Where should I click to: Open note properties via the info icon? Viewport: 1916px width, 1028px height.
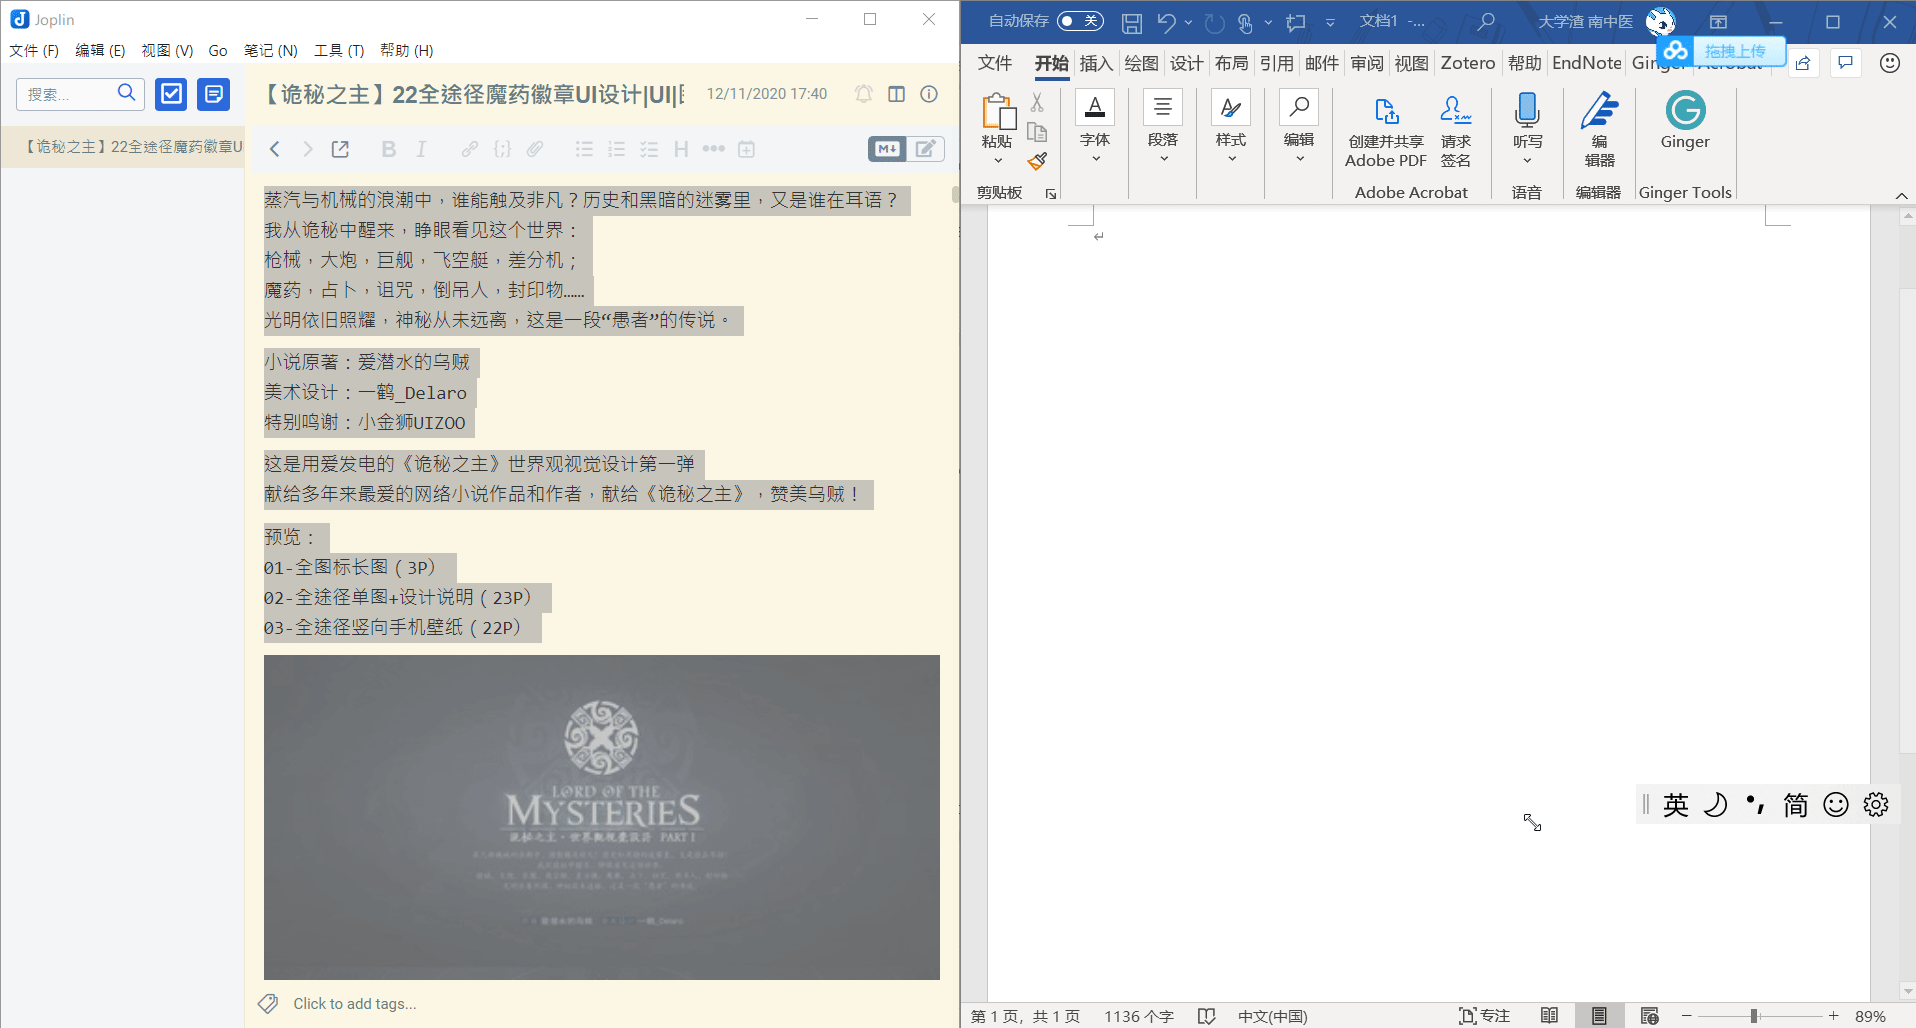tap(929, 94)
